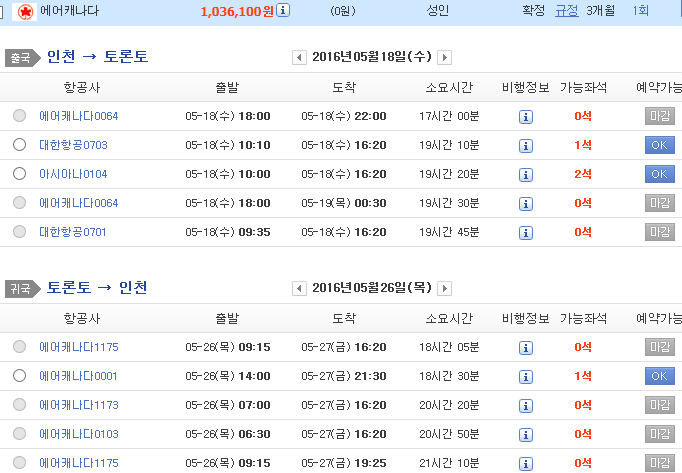Open flight info for 에어캐나다0064 arriving 00:30
This screenshot has height=473, width=682.
point(526,204)
